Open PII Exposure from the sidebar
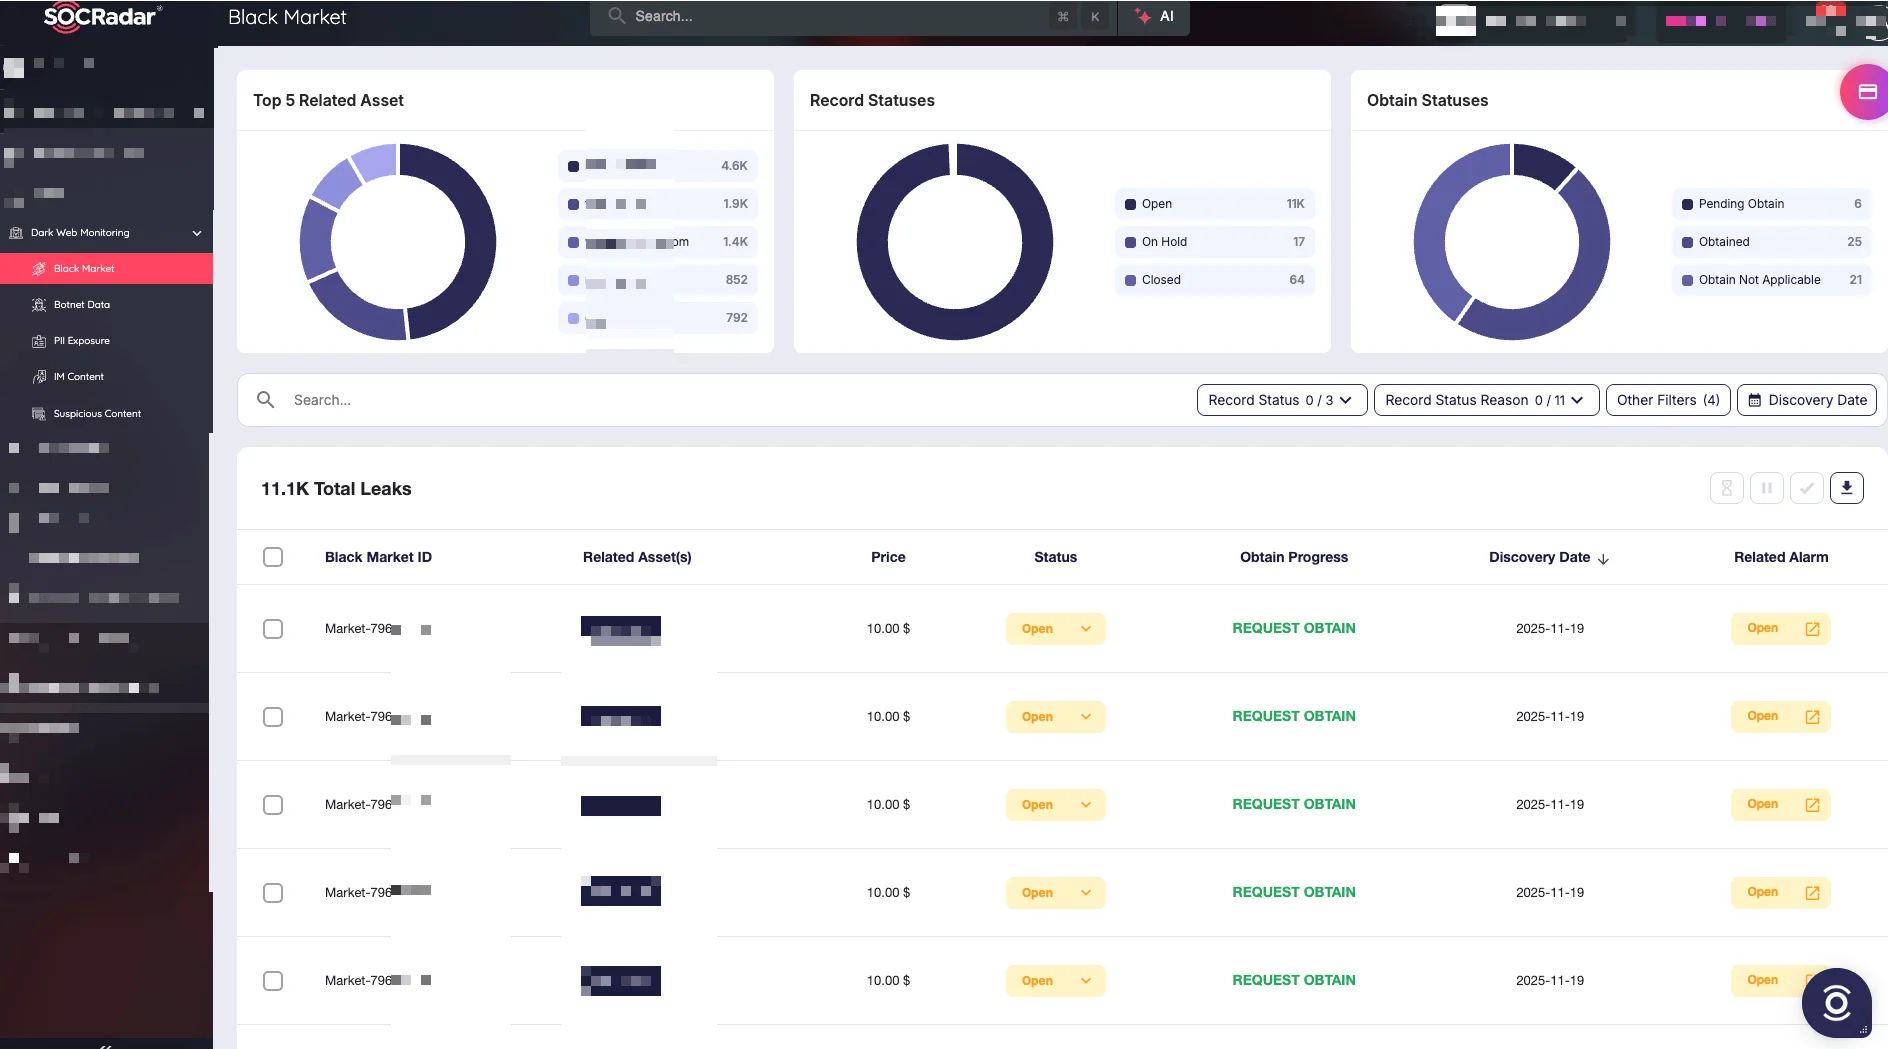The height and width of the screenshot is (1049, 1888). coord(80,340)
